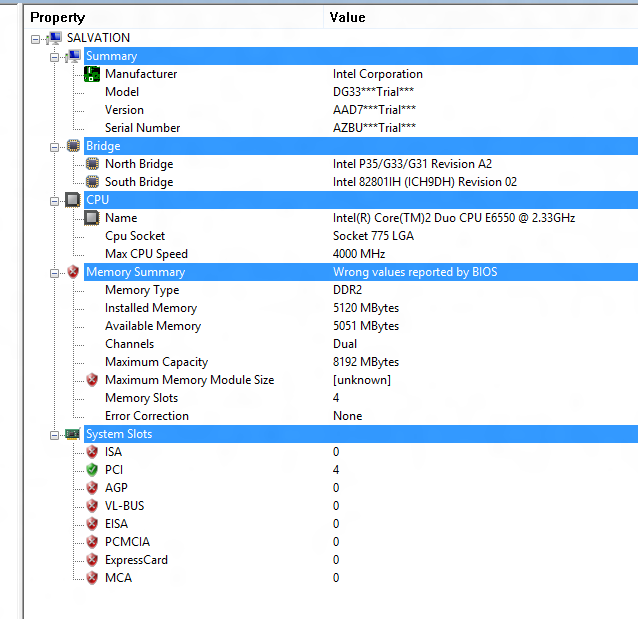Click the MCA red shield icon
Viewport: 638px width, 619px height.
[92, 577]
